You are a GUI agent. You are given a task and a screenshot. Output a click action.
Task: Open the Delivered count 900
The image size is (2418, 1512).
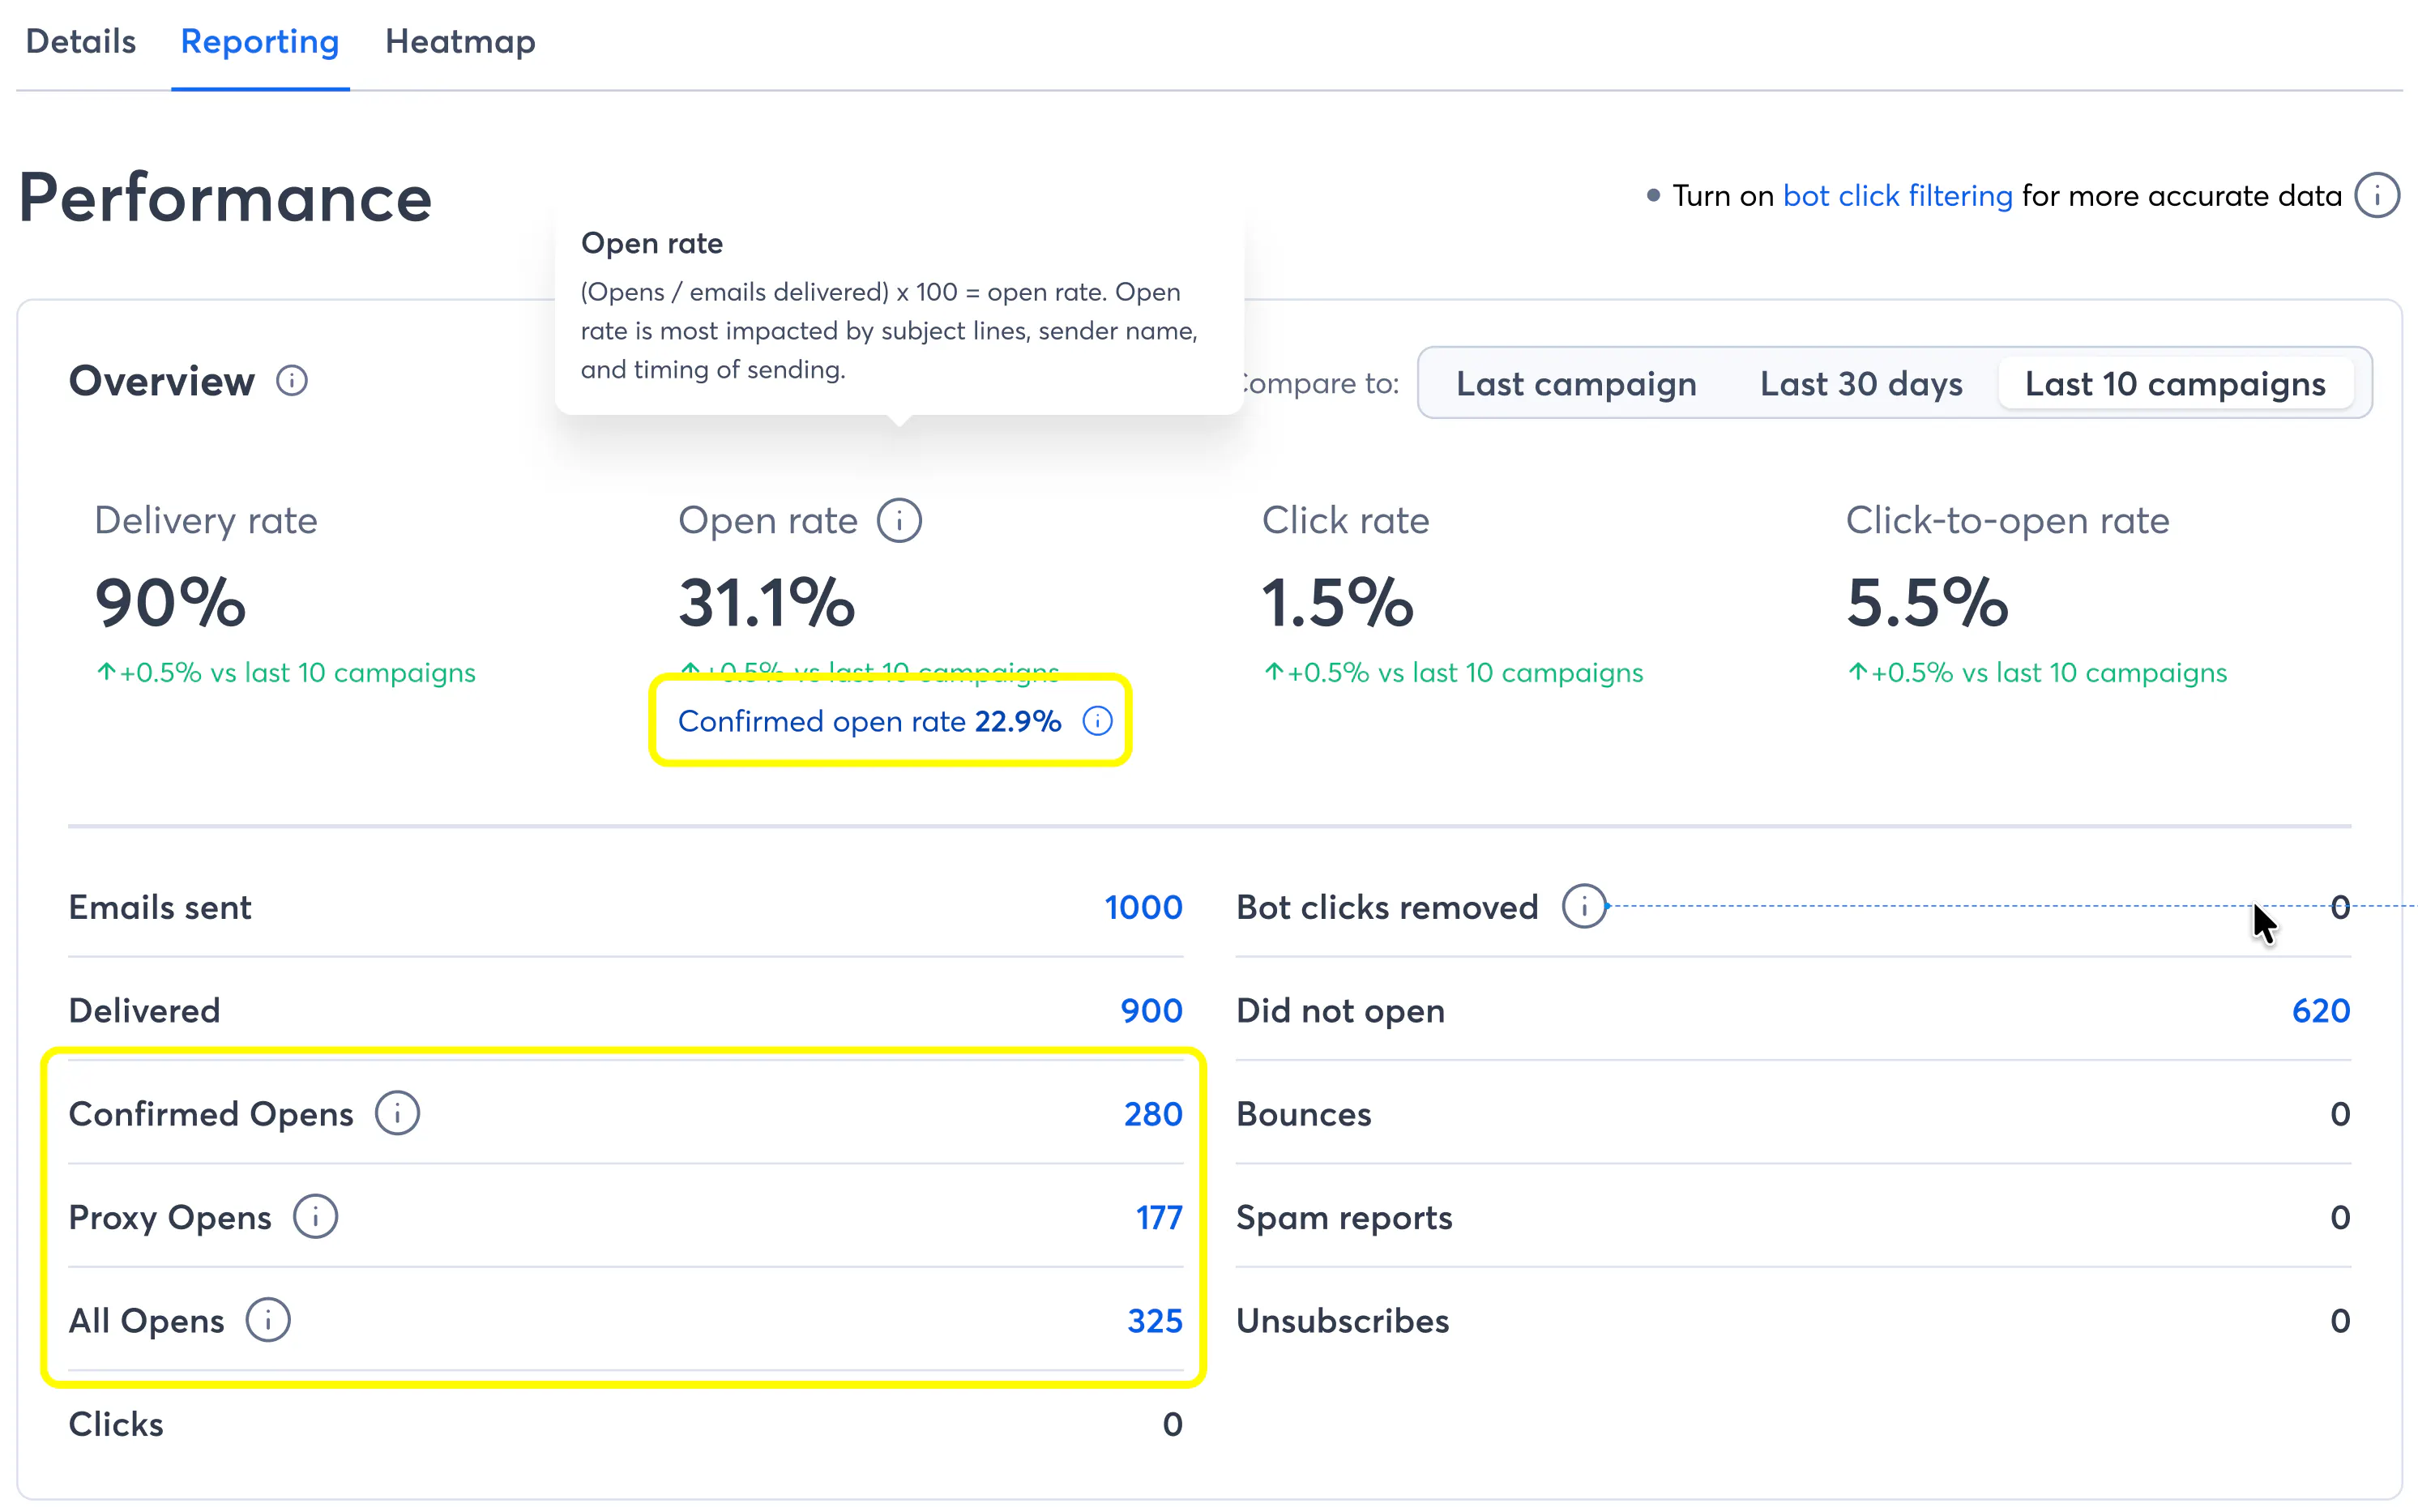1150,1010
